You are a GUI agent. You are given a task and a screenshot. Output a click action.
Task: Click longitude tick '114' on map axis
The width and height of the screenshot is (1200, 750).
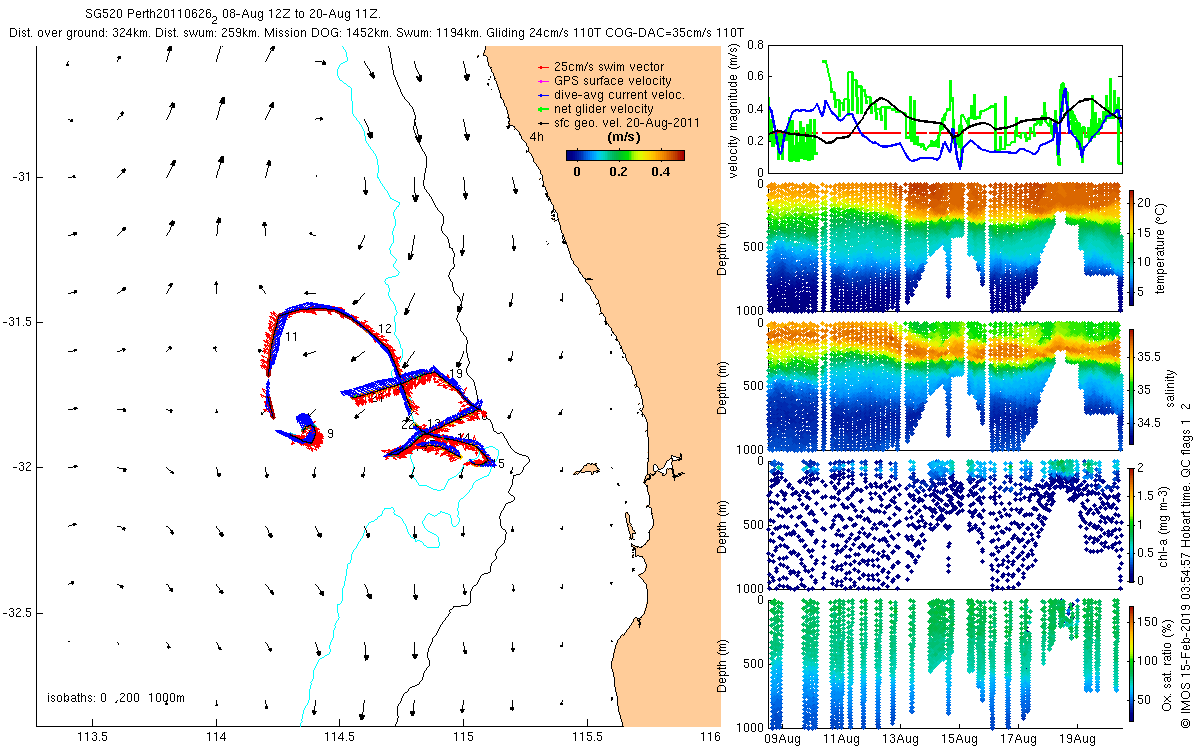[216, 738]
